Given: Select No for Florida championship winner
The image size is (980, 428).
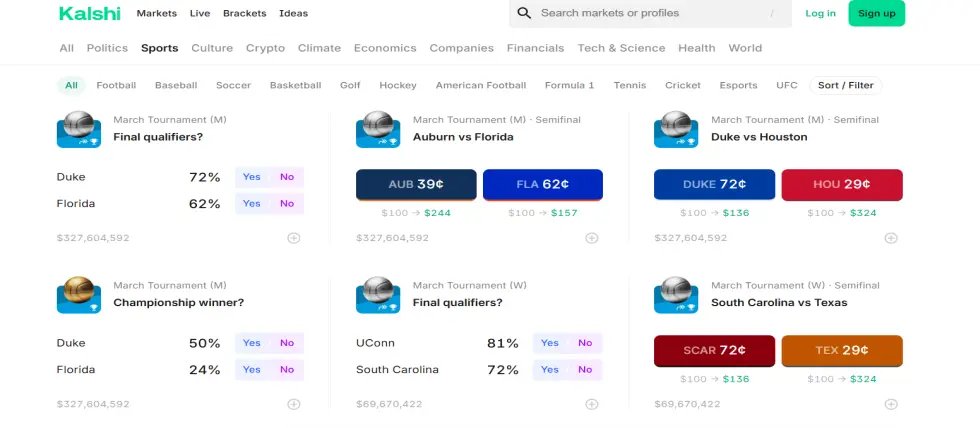Looking at the screenshot, I should (x=287, y=370).
